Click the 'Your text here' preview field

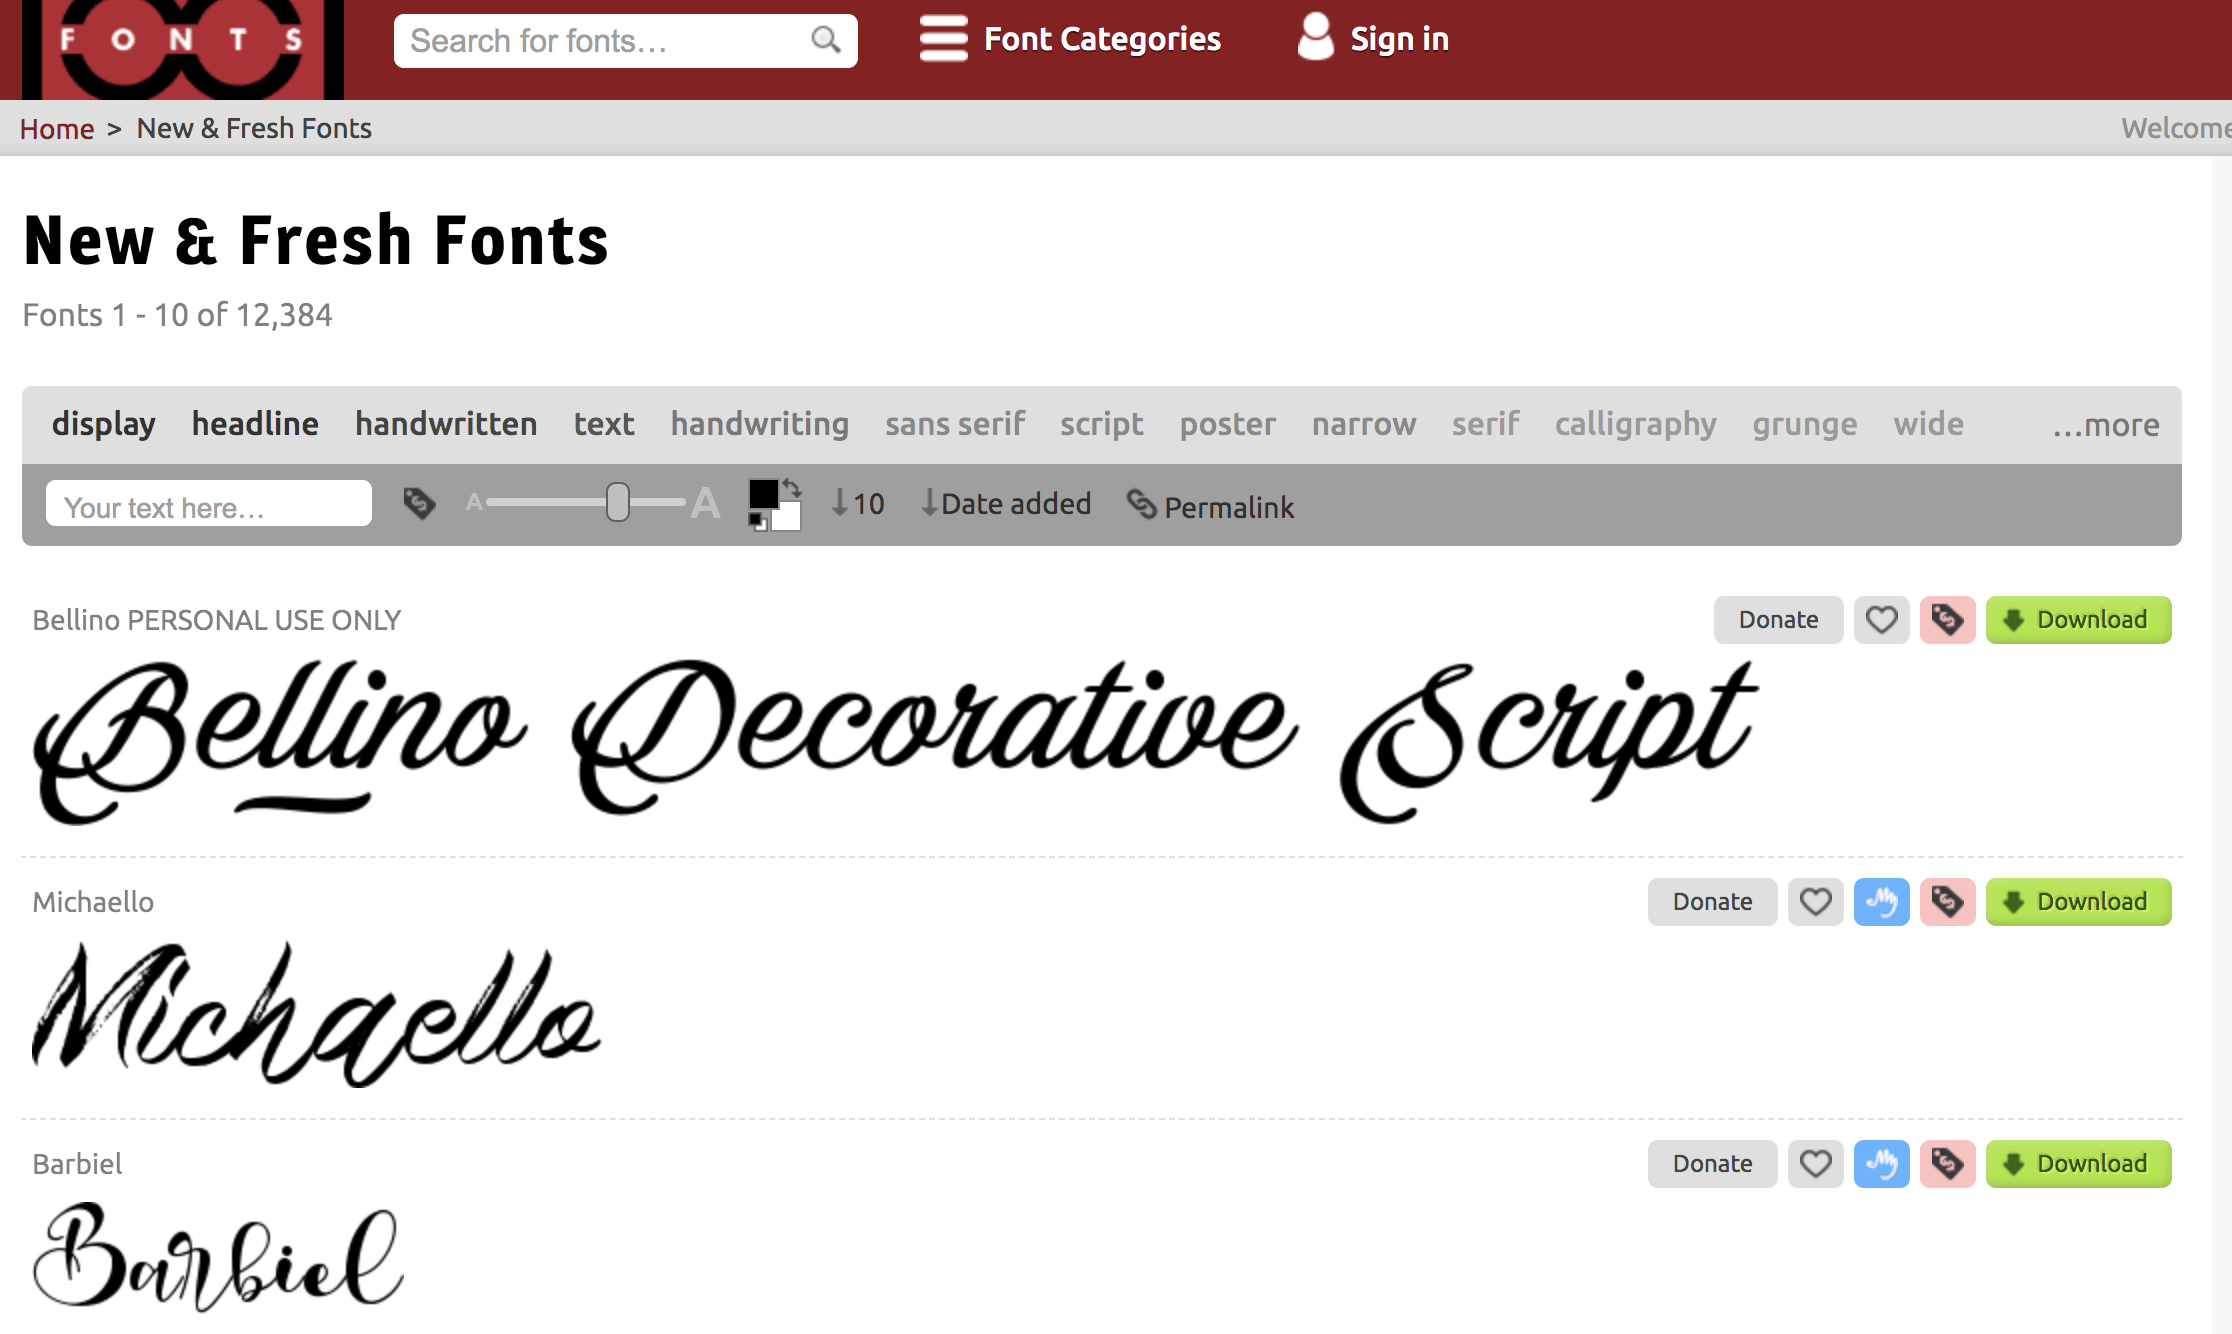(209, 504)
